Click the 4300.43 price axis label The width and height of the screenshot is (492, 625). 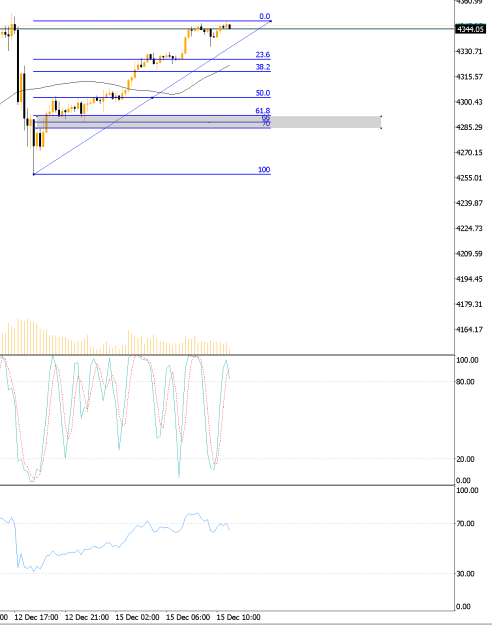pyautogui.click(x=469, y=102)
